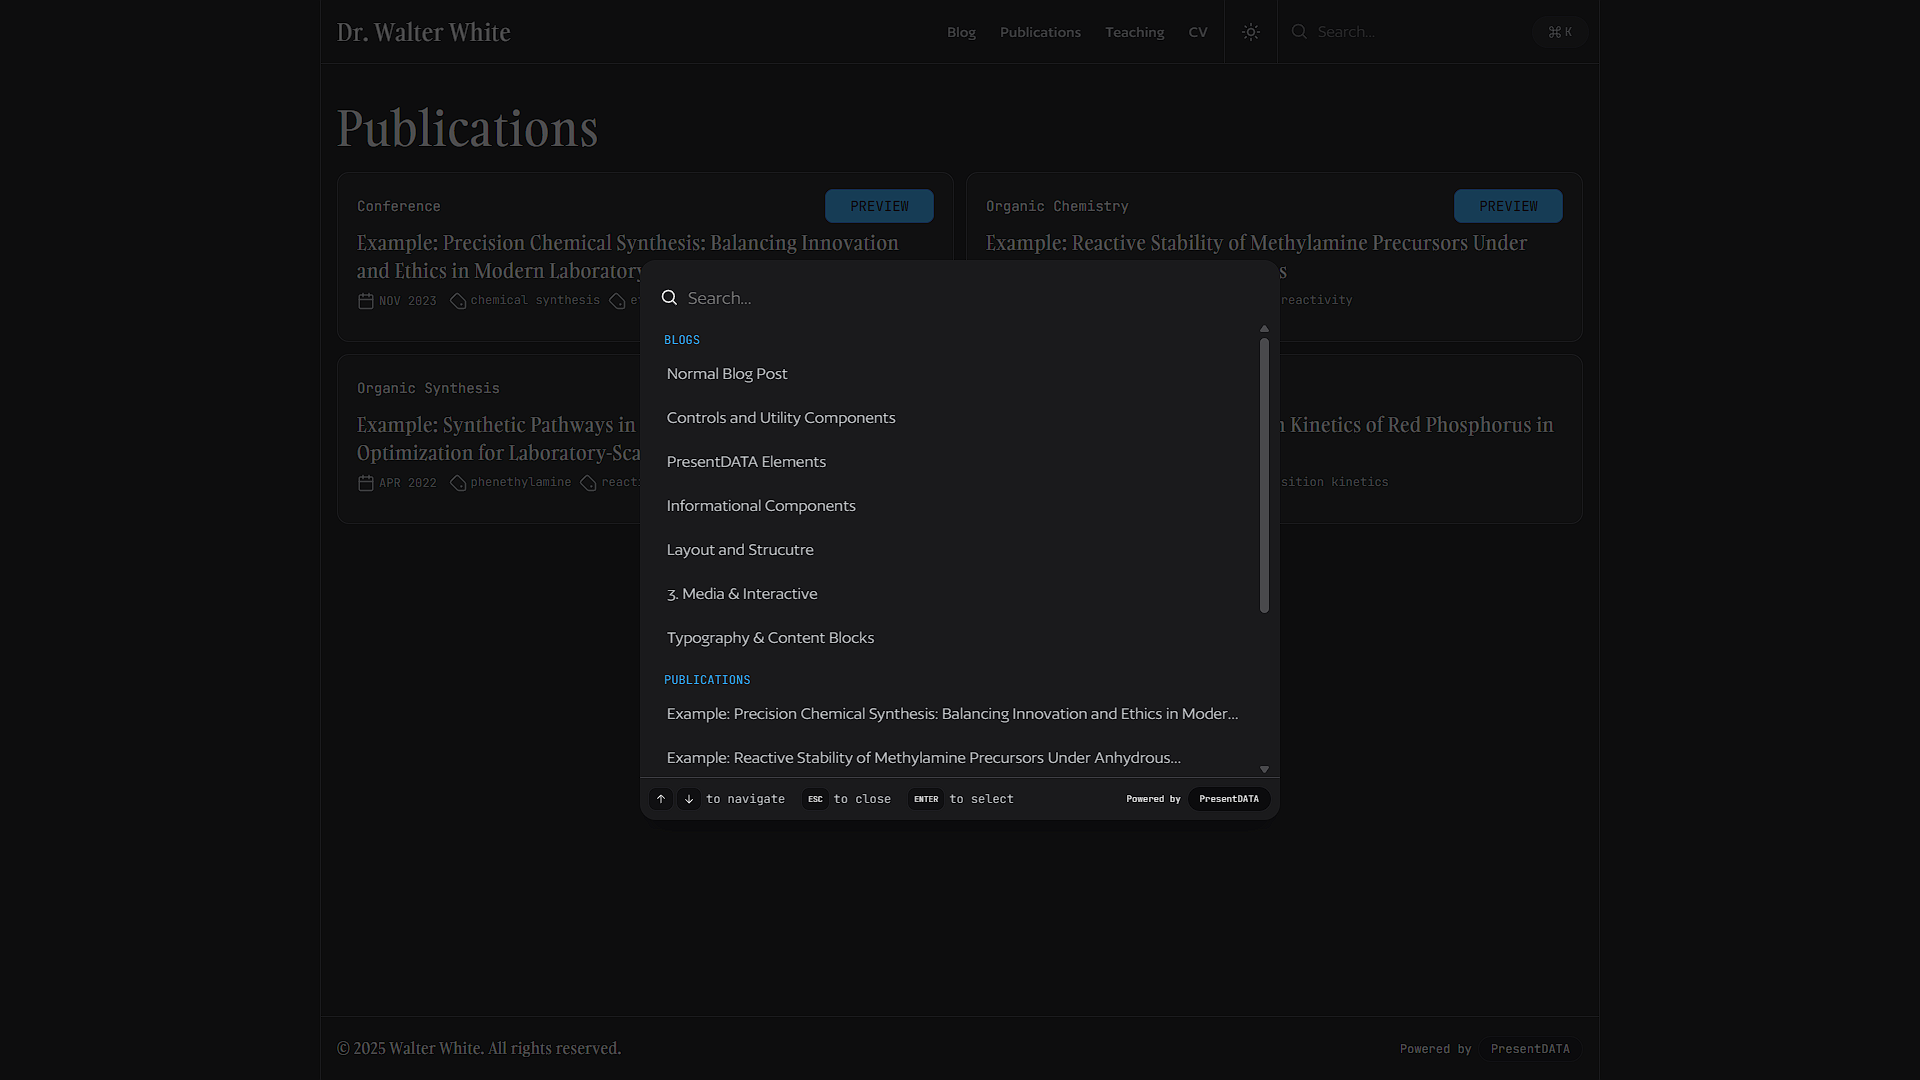The image size is (1920, 1080).
Task: Toggle the light/dark theme sun icon
Action: pyautogui.click(x=1250, y=32)
